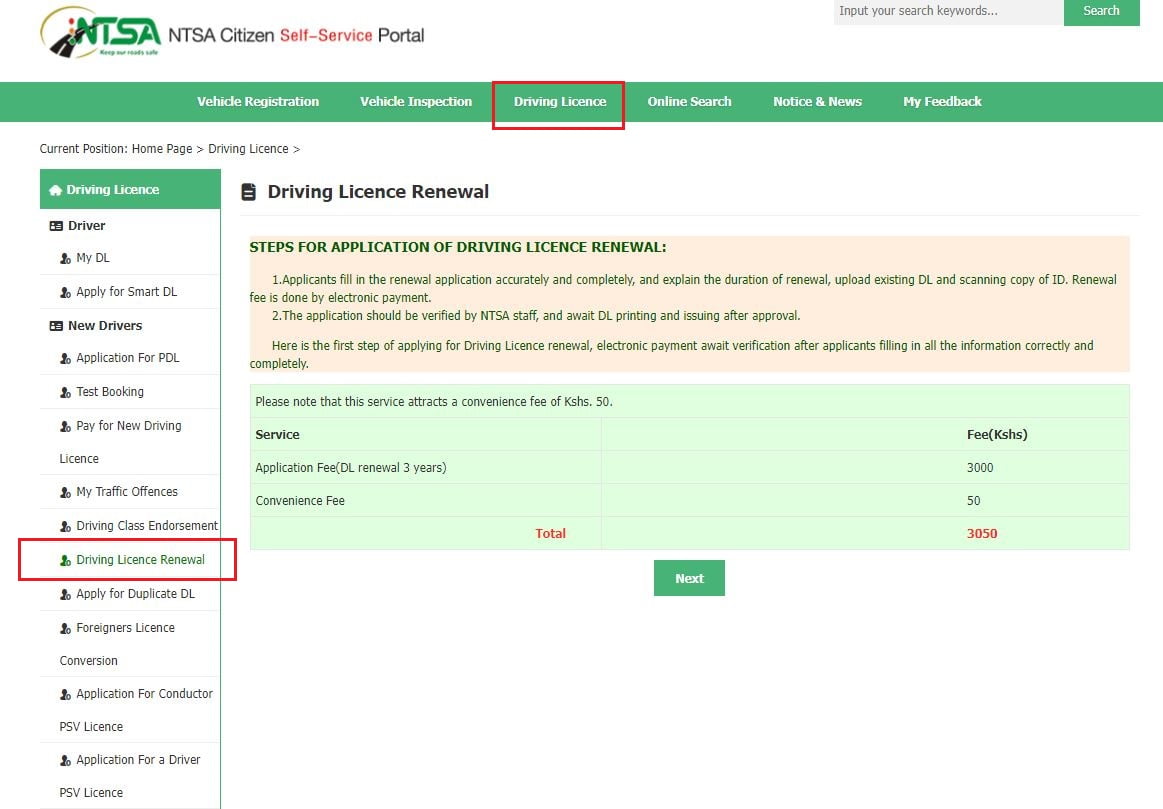
Task: Click the 50 fee value in Convenience Fee row
Action: coord(973,501)
